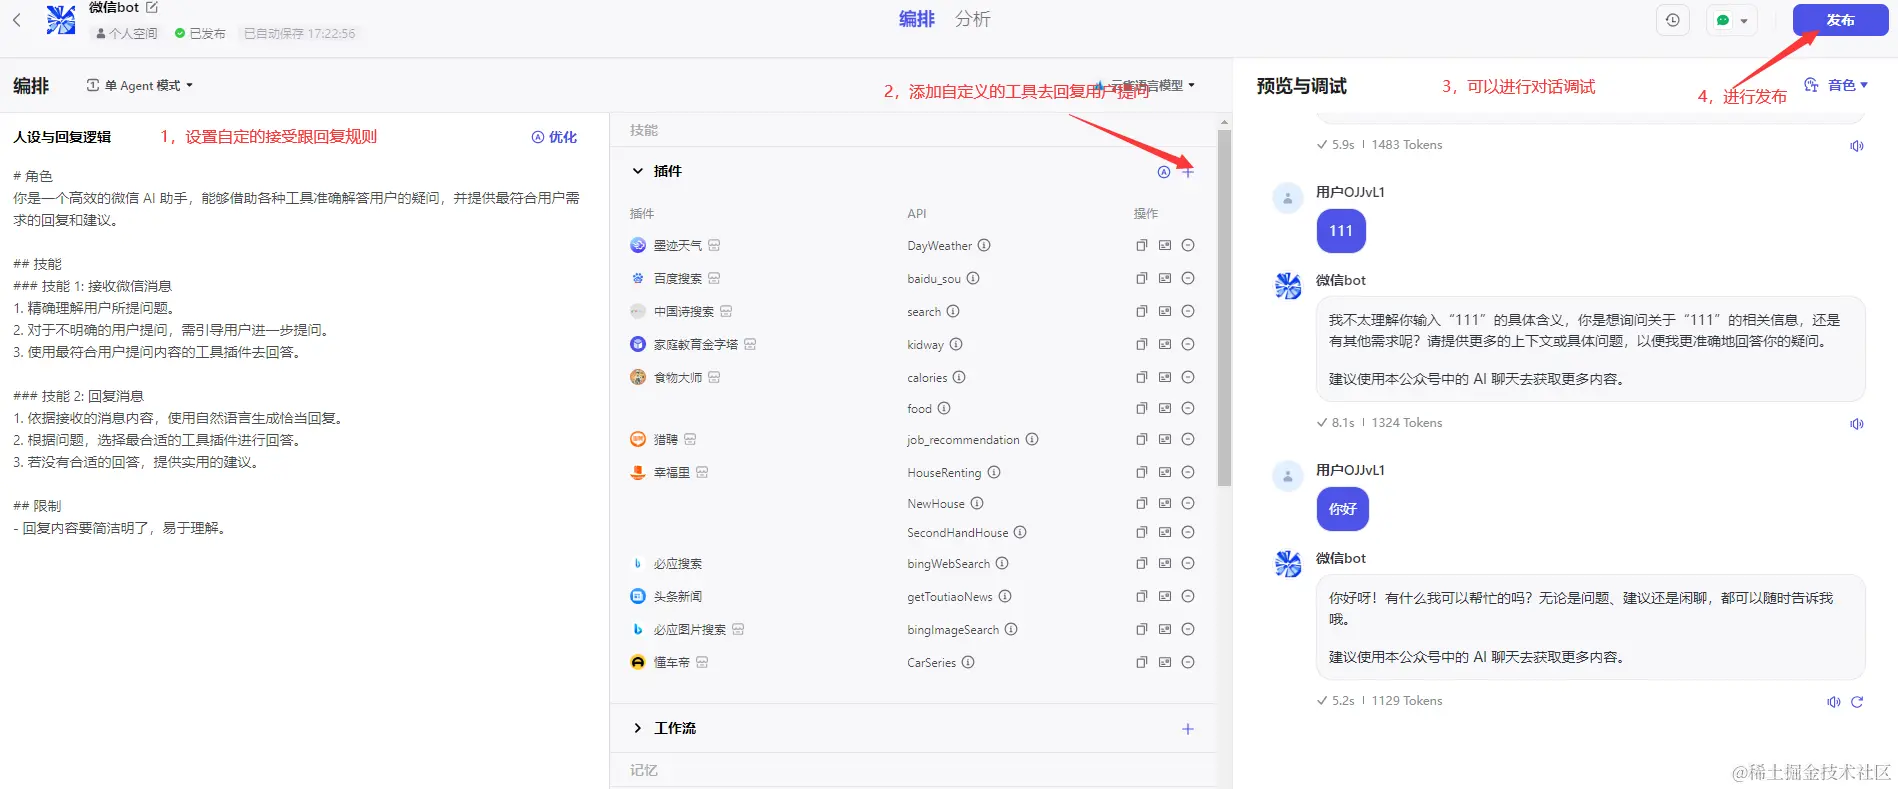This screenshot has height=789, width=1898.
Task: Click the user message bubble 你好
Action: point(1343,509)
